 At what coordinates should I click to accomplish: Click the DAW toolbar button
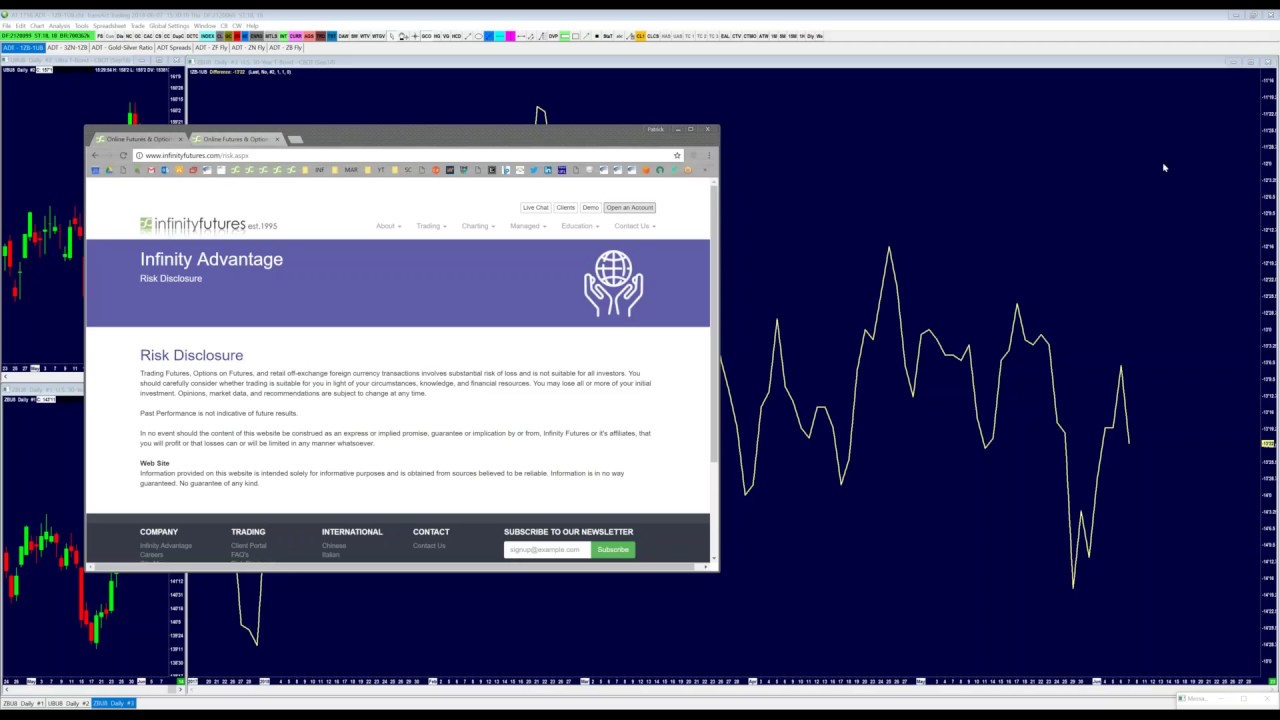344,36
